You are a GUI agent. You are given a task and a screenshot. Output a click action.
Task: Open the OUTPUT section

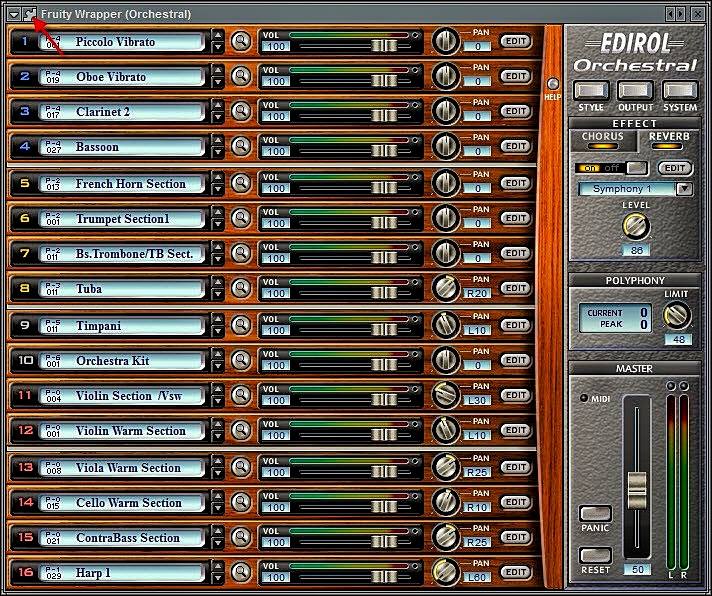click(x=635, y=91)
